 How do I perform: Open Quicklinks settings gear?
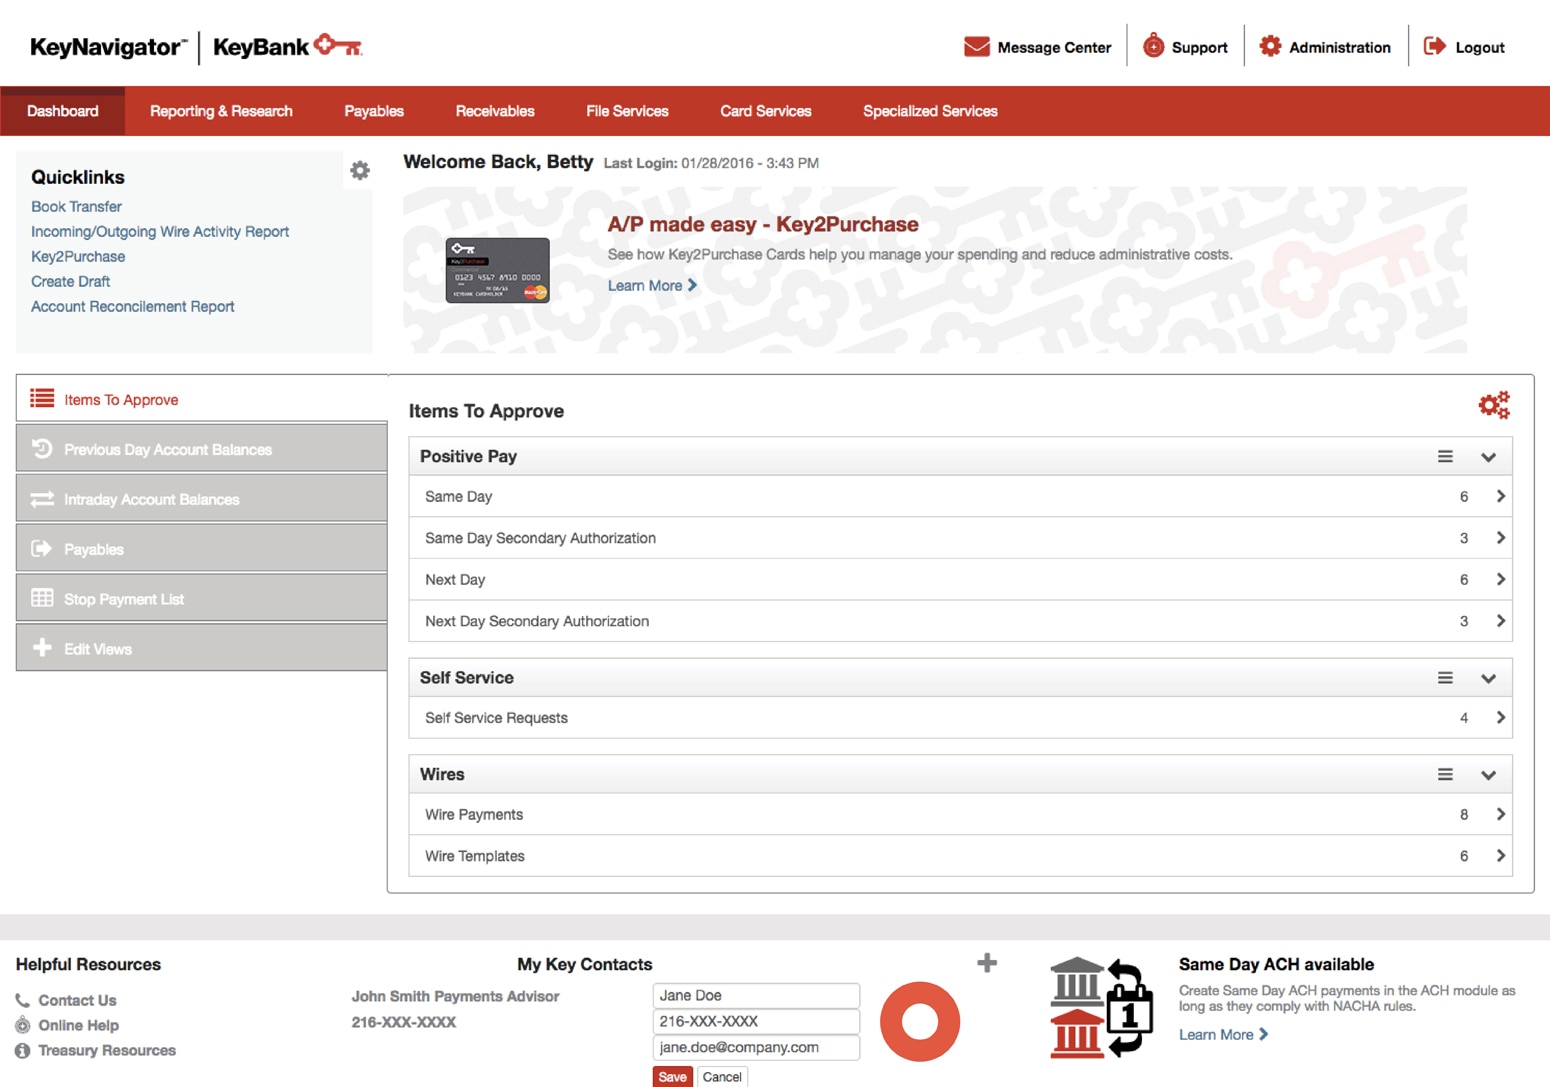click(x=360, y=170)
